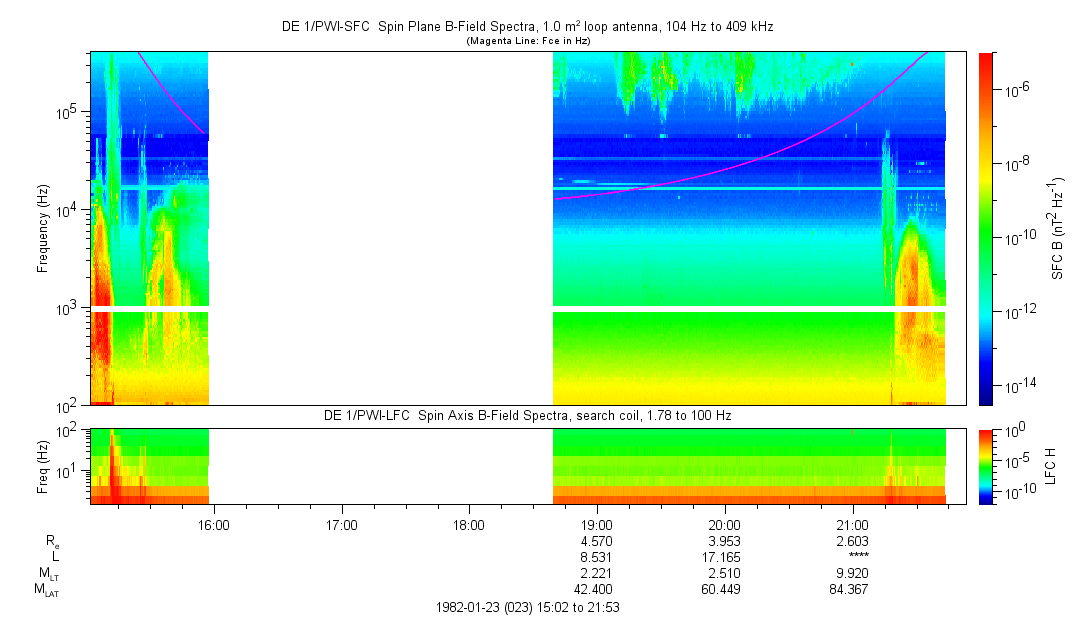Click the Re value 4.570
The height and width of the screenshot is (620, 1083).
597,540
